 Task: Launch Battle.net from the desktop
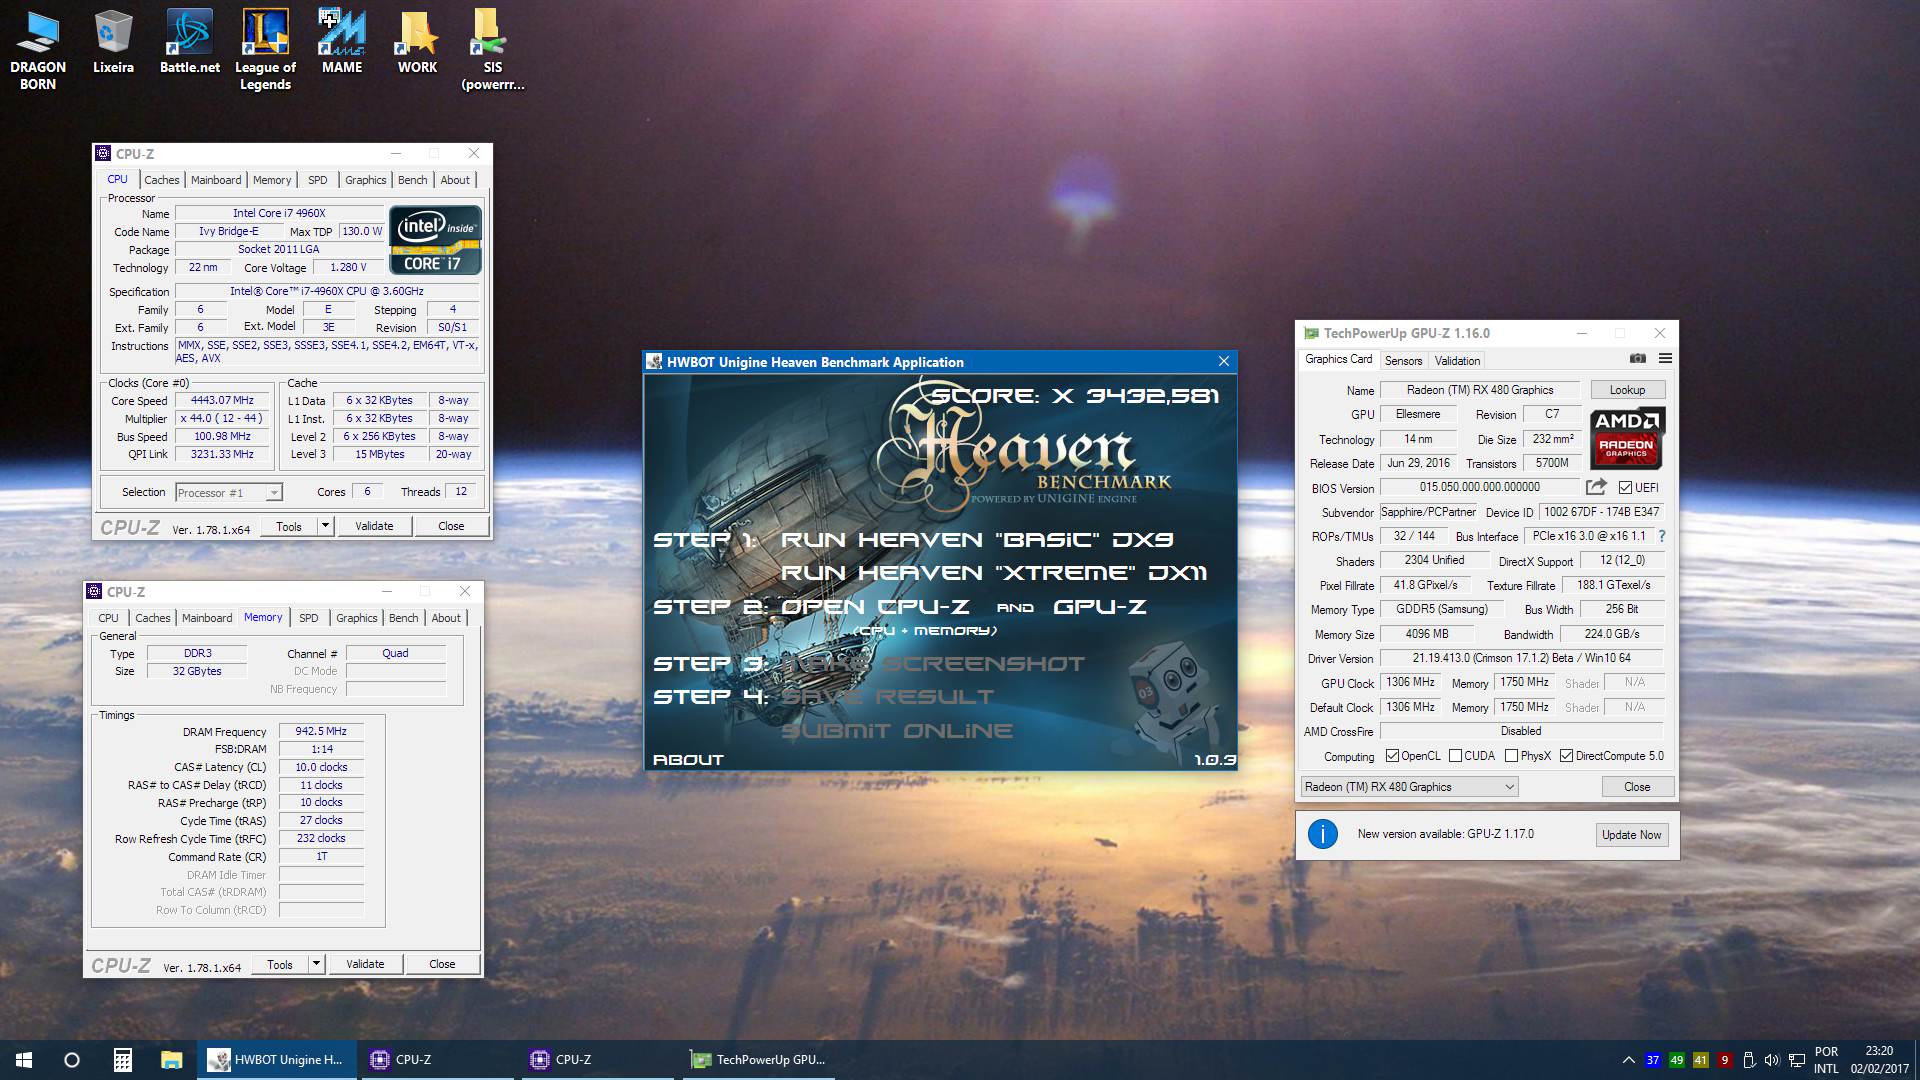tap(190, 42)
